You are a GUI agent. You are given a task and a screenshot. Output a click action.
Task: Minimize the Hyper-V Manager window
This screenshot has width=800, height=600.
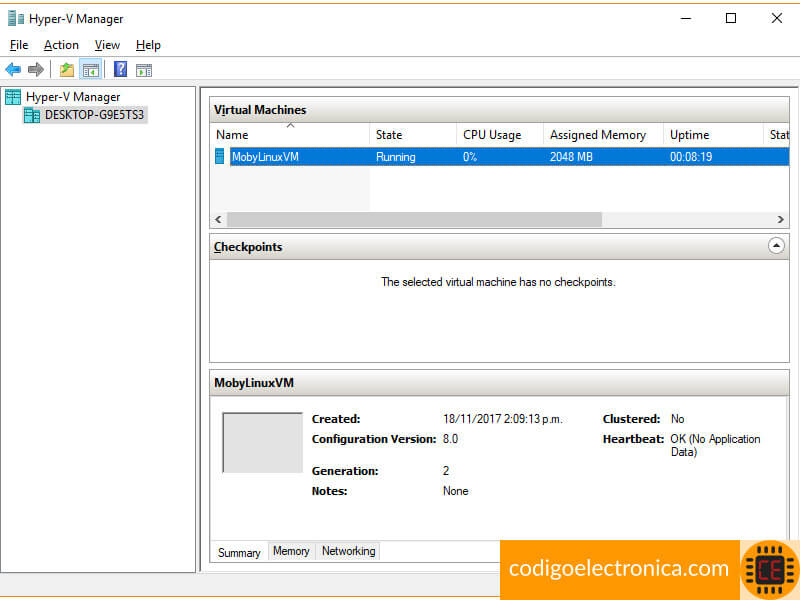click(x=686, y=18)
